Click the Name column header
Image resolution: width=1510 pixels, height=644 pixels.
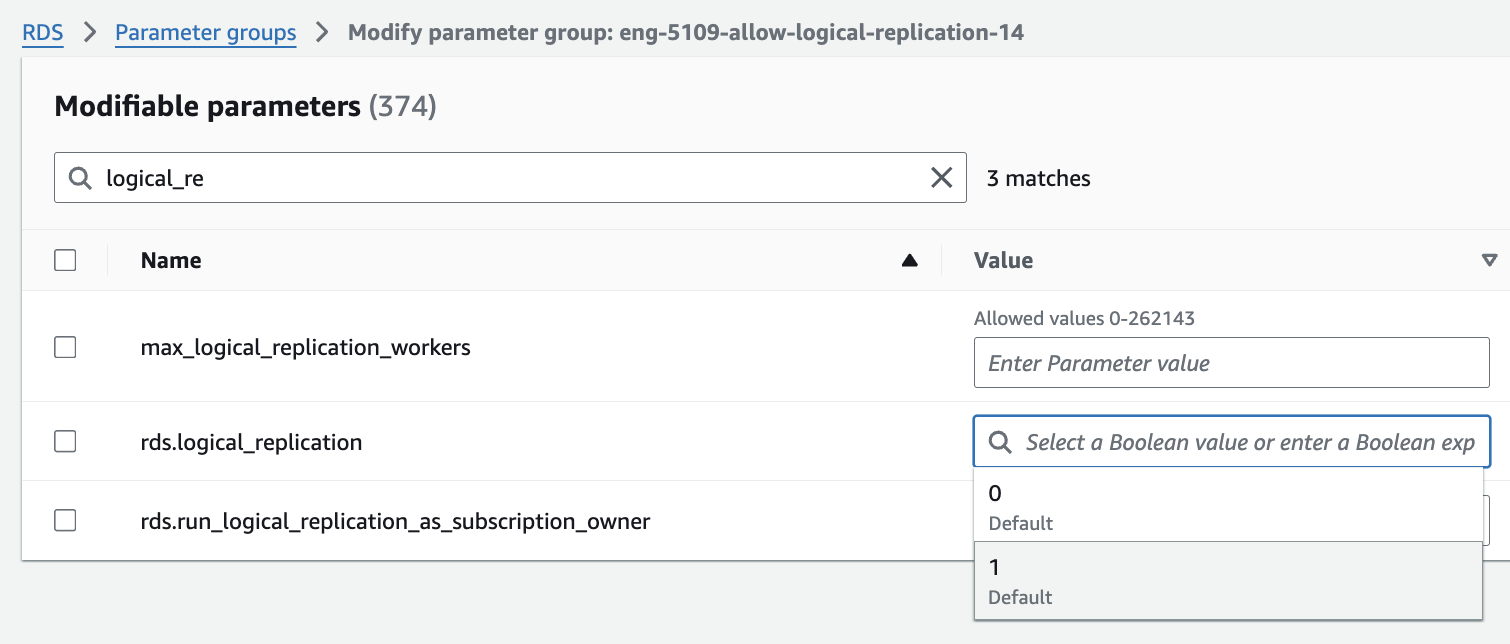pos(171,261)
